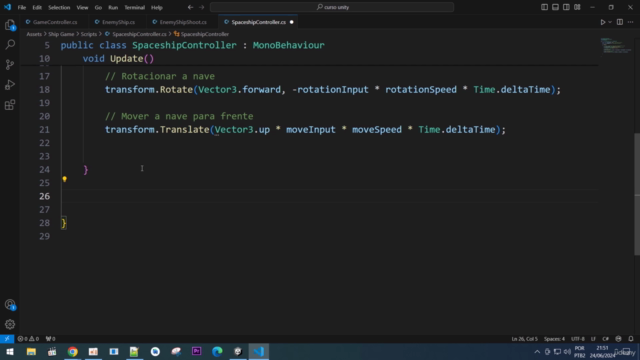Click the minimap code overview

tap(616, 46)
